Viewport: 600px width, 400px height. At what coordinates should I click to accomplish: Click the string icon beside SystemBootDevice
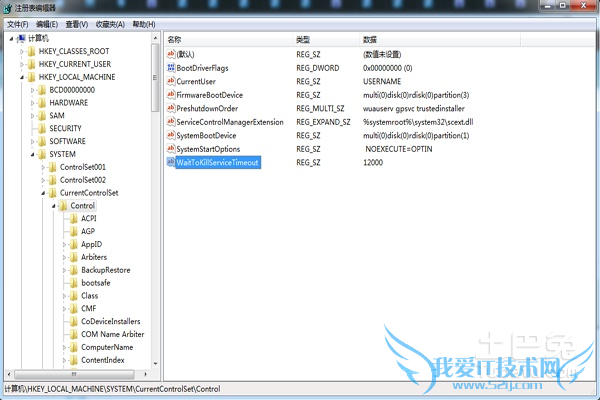(171, 135)
